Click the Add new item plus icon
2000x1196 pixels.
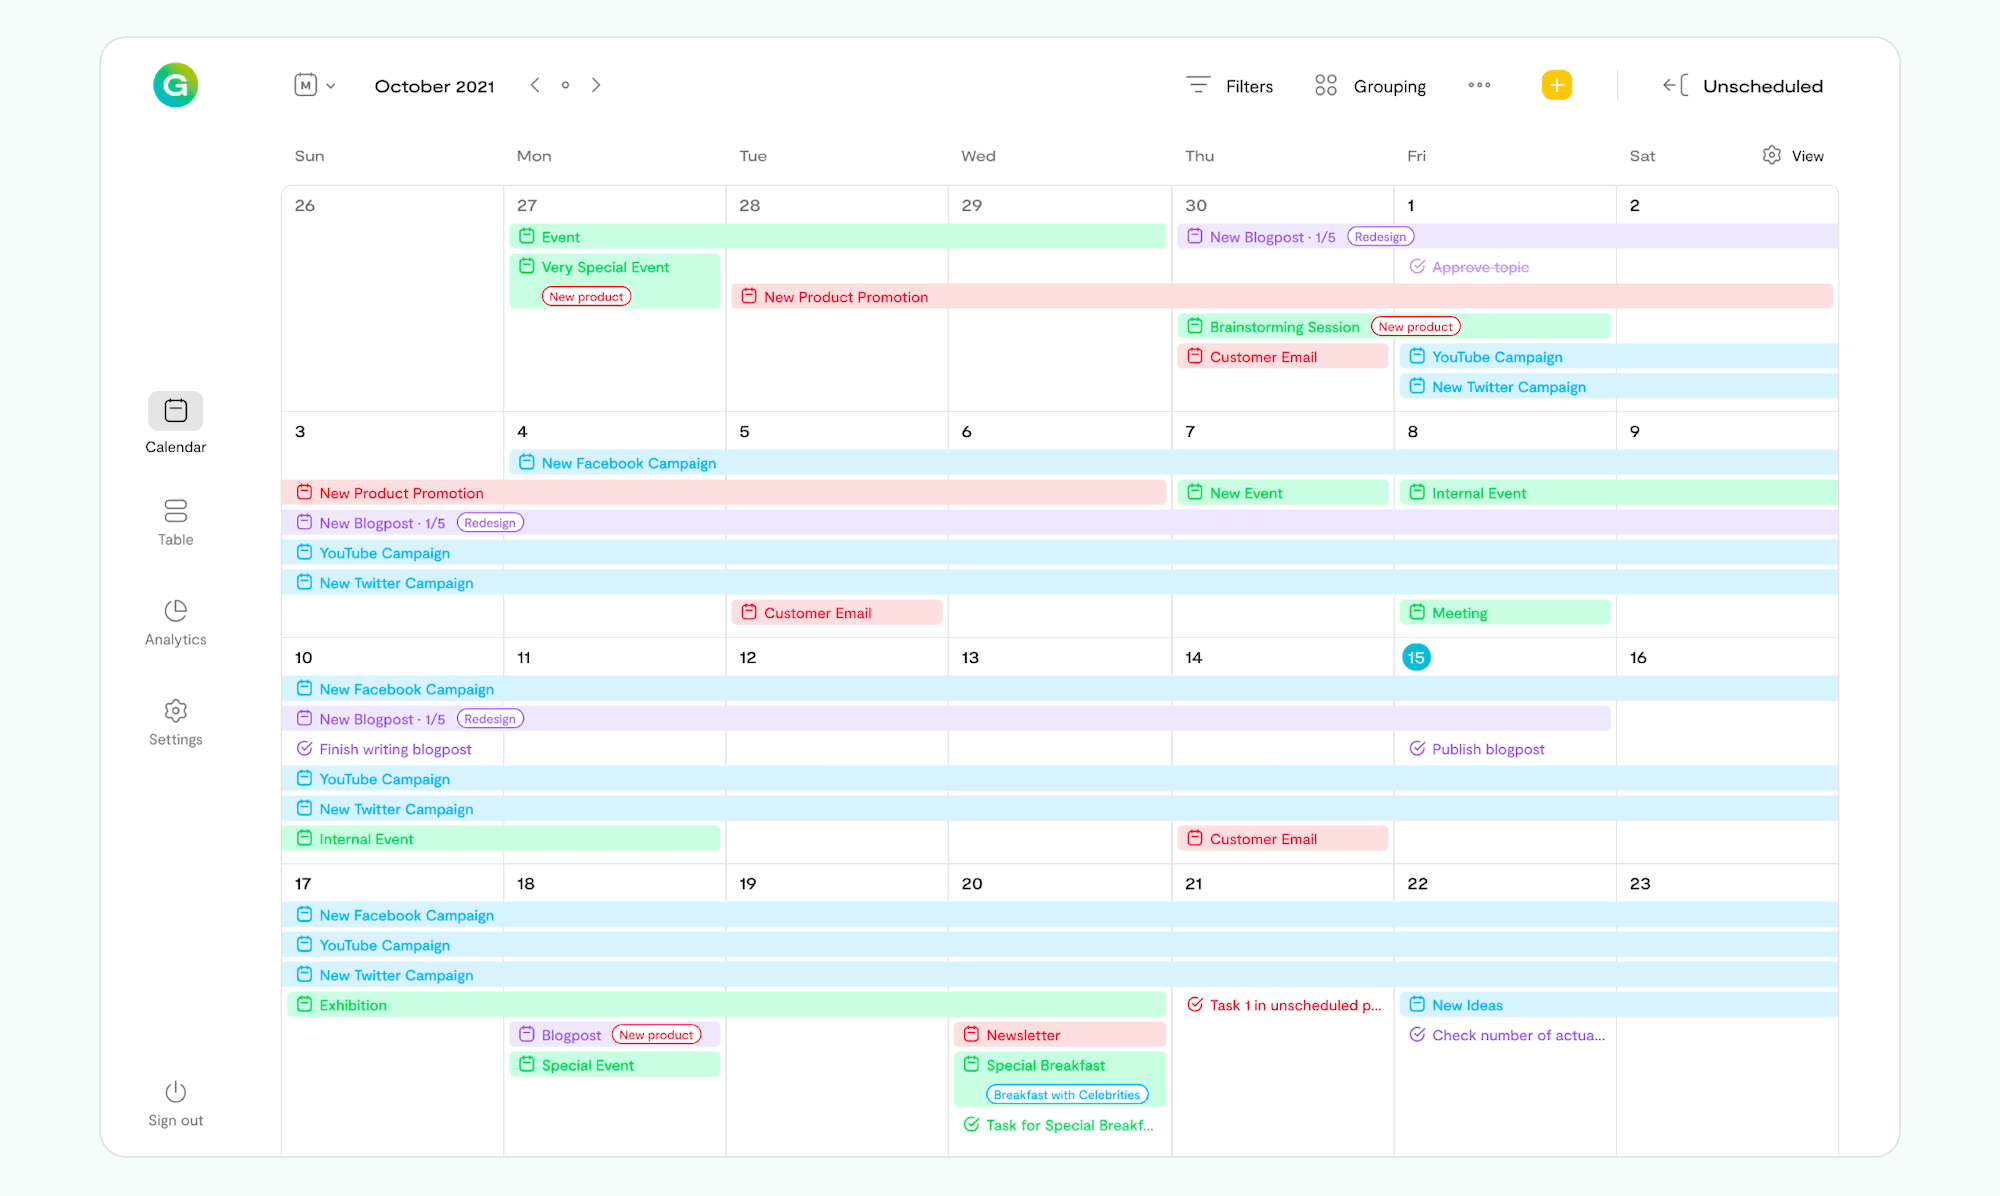click(x=1556, y=85)
